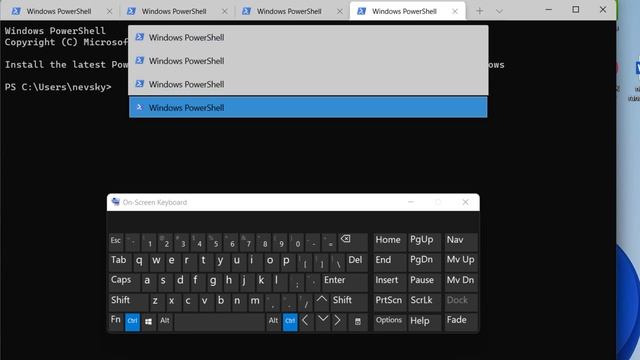Open the new tab plus button

click(480, 11)
